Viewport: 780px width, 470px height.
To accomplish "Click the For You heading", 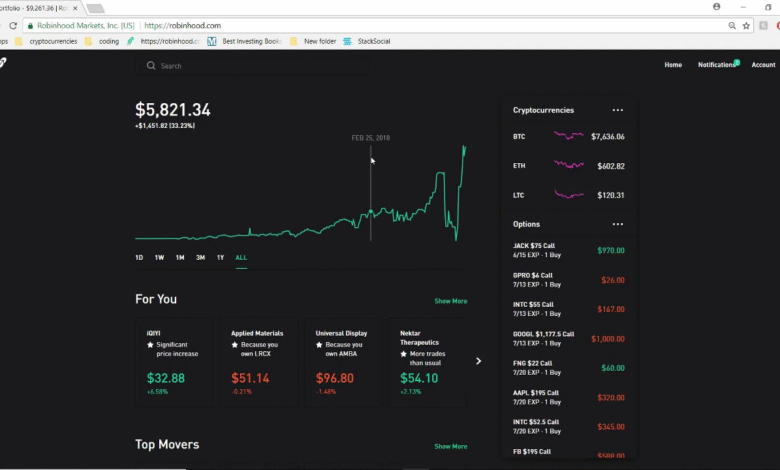I will coord(156,299).
